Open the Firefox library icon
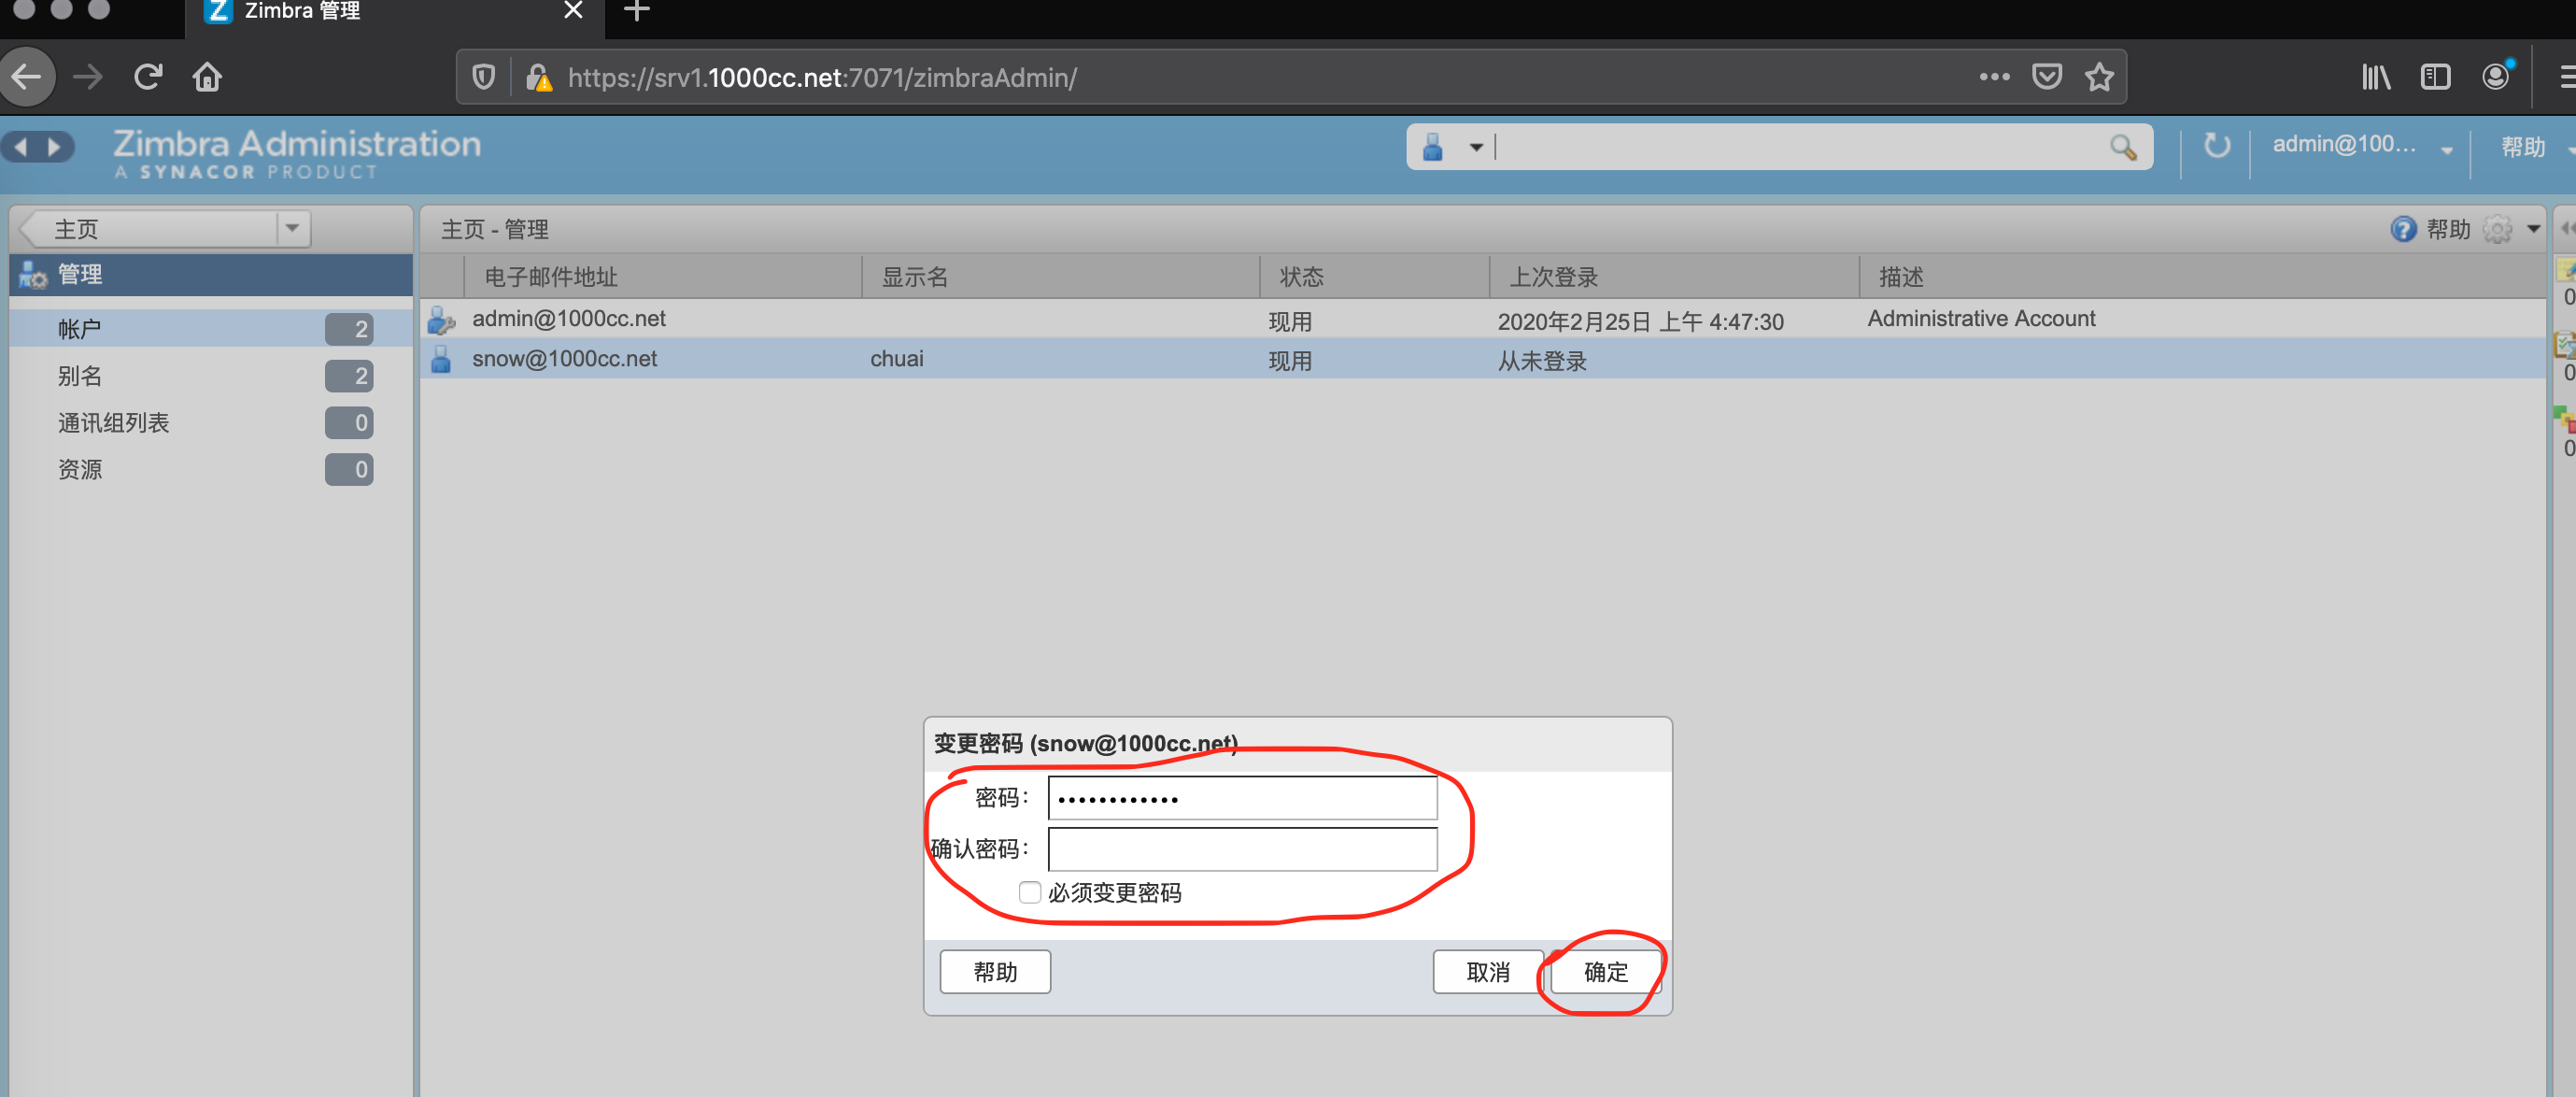Image resolution: width=2576 pixels, height=1097 pixels. point(2376,77)
